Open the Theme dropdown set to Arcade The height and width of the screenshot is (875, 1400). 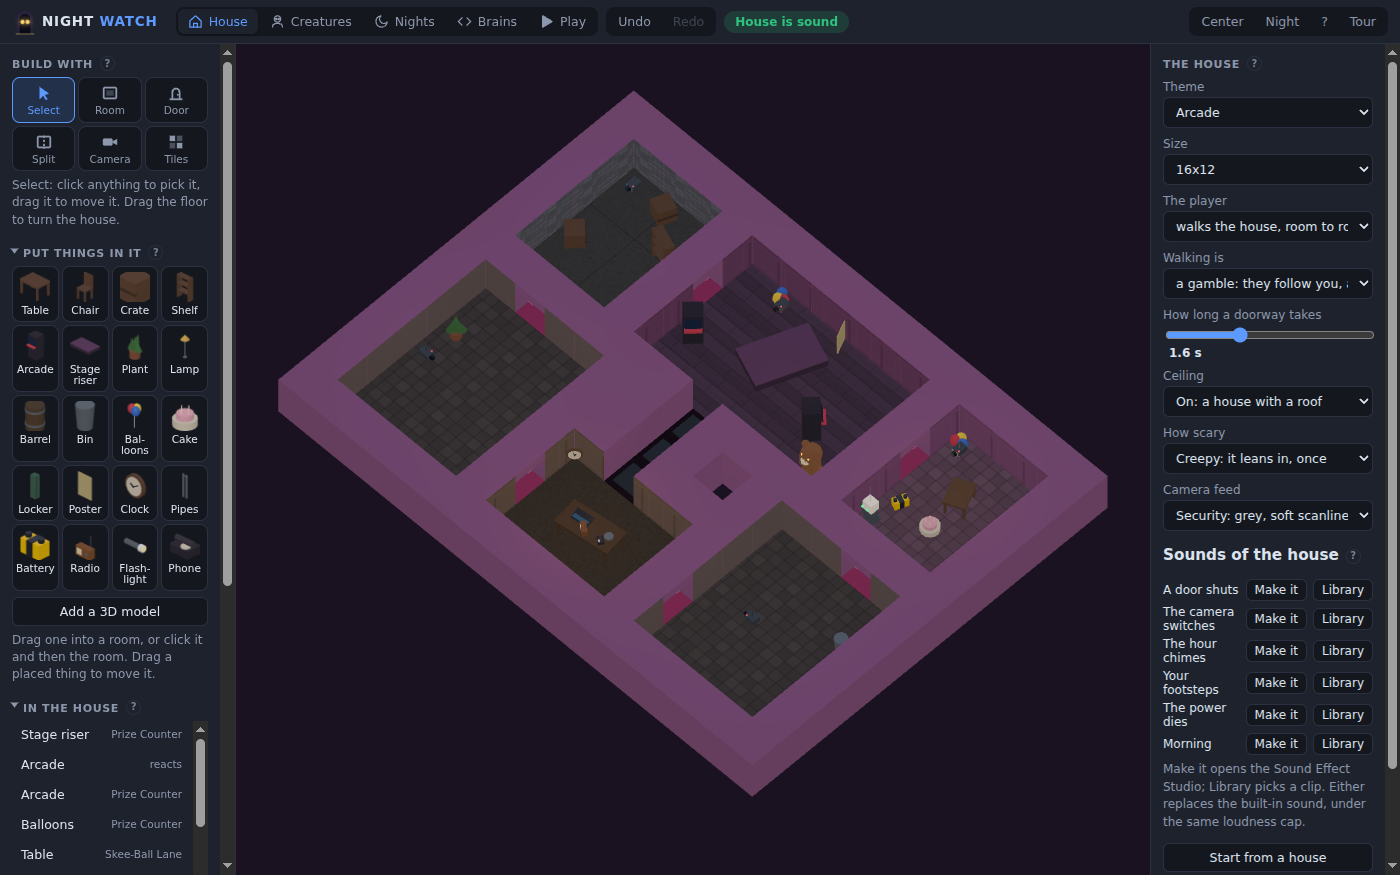click(1268, 113)
